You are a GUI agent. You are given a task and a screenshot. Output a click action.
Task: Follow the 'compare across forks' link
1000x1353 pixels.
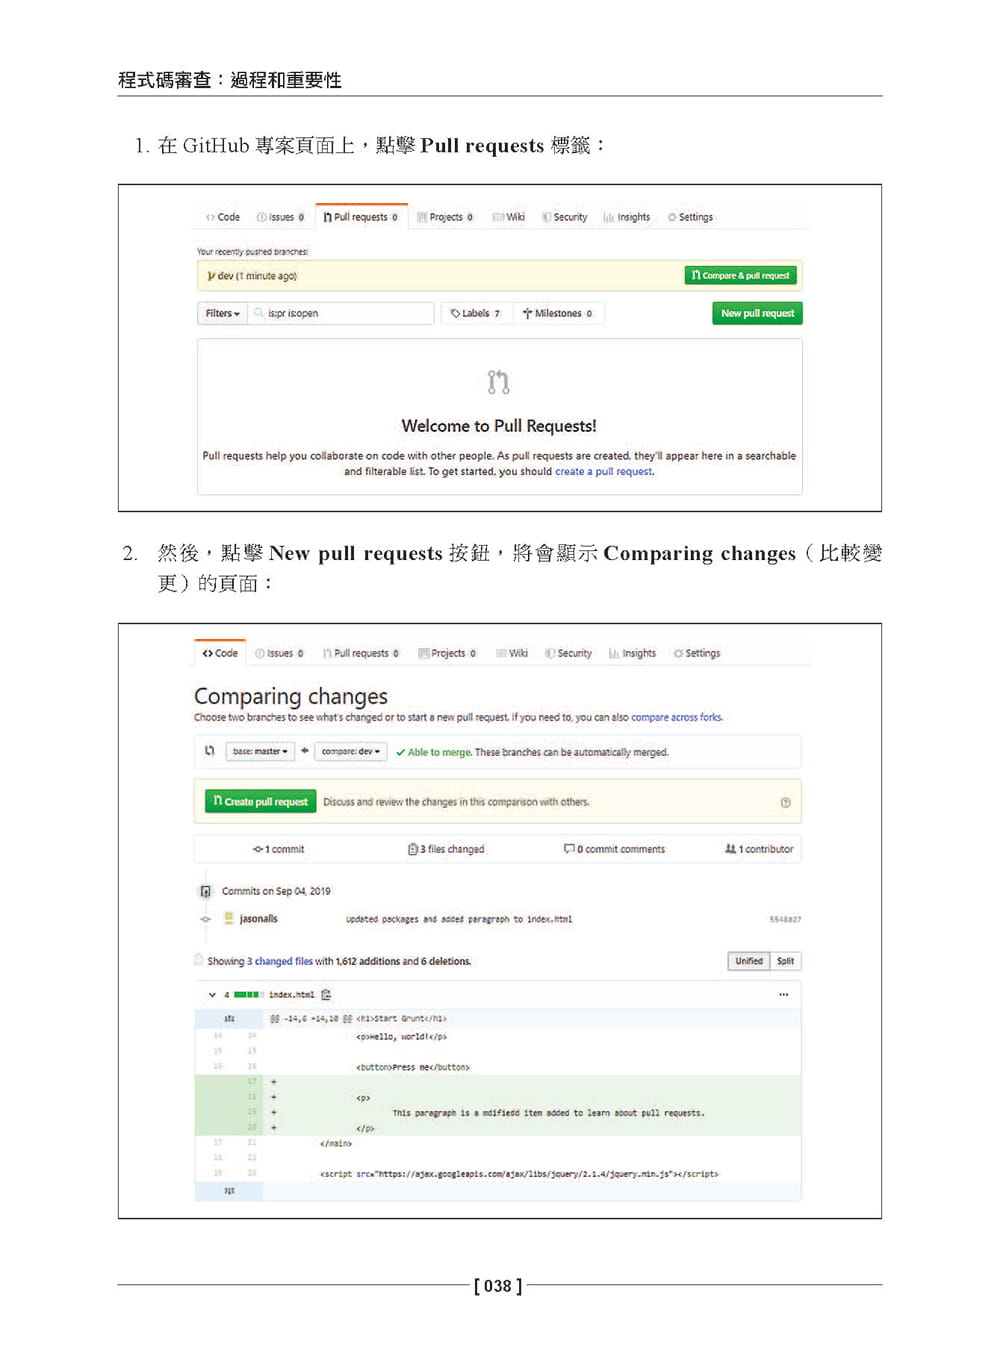(676, 717)
